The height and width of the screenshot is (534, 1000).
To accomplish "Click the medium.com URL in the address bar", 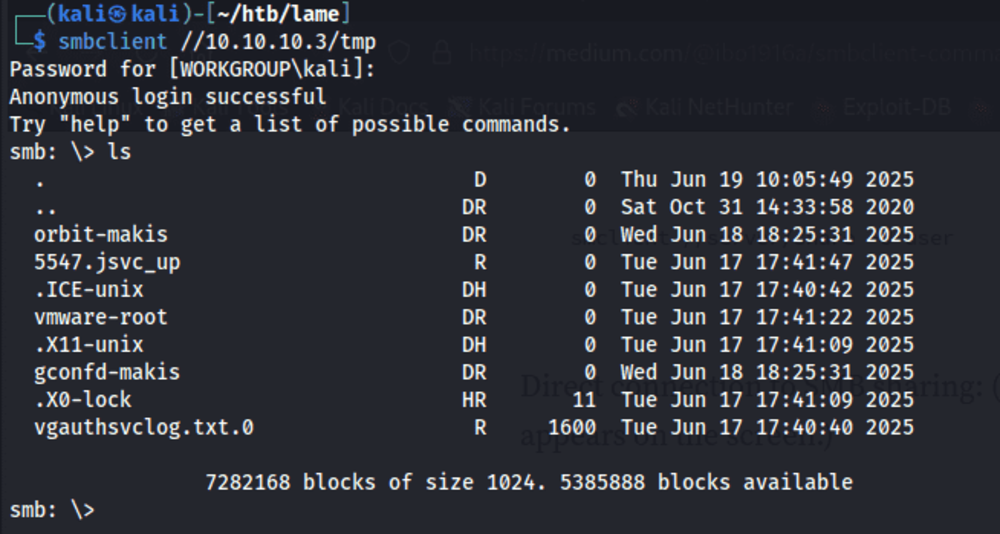I will coord(733,52).
